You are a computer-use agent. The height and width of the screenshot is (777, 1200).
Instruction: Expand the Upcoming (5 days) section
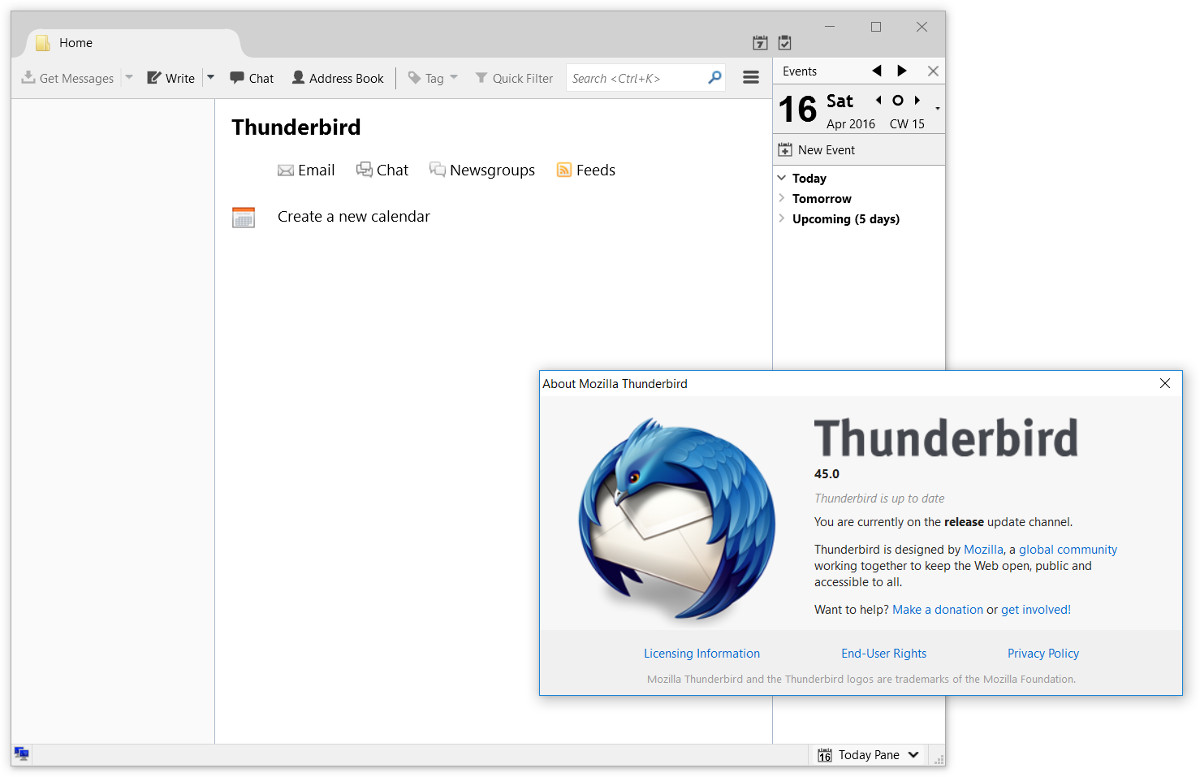pyautogui.click(x=782, y=218)
